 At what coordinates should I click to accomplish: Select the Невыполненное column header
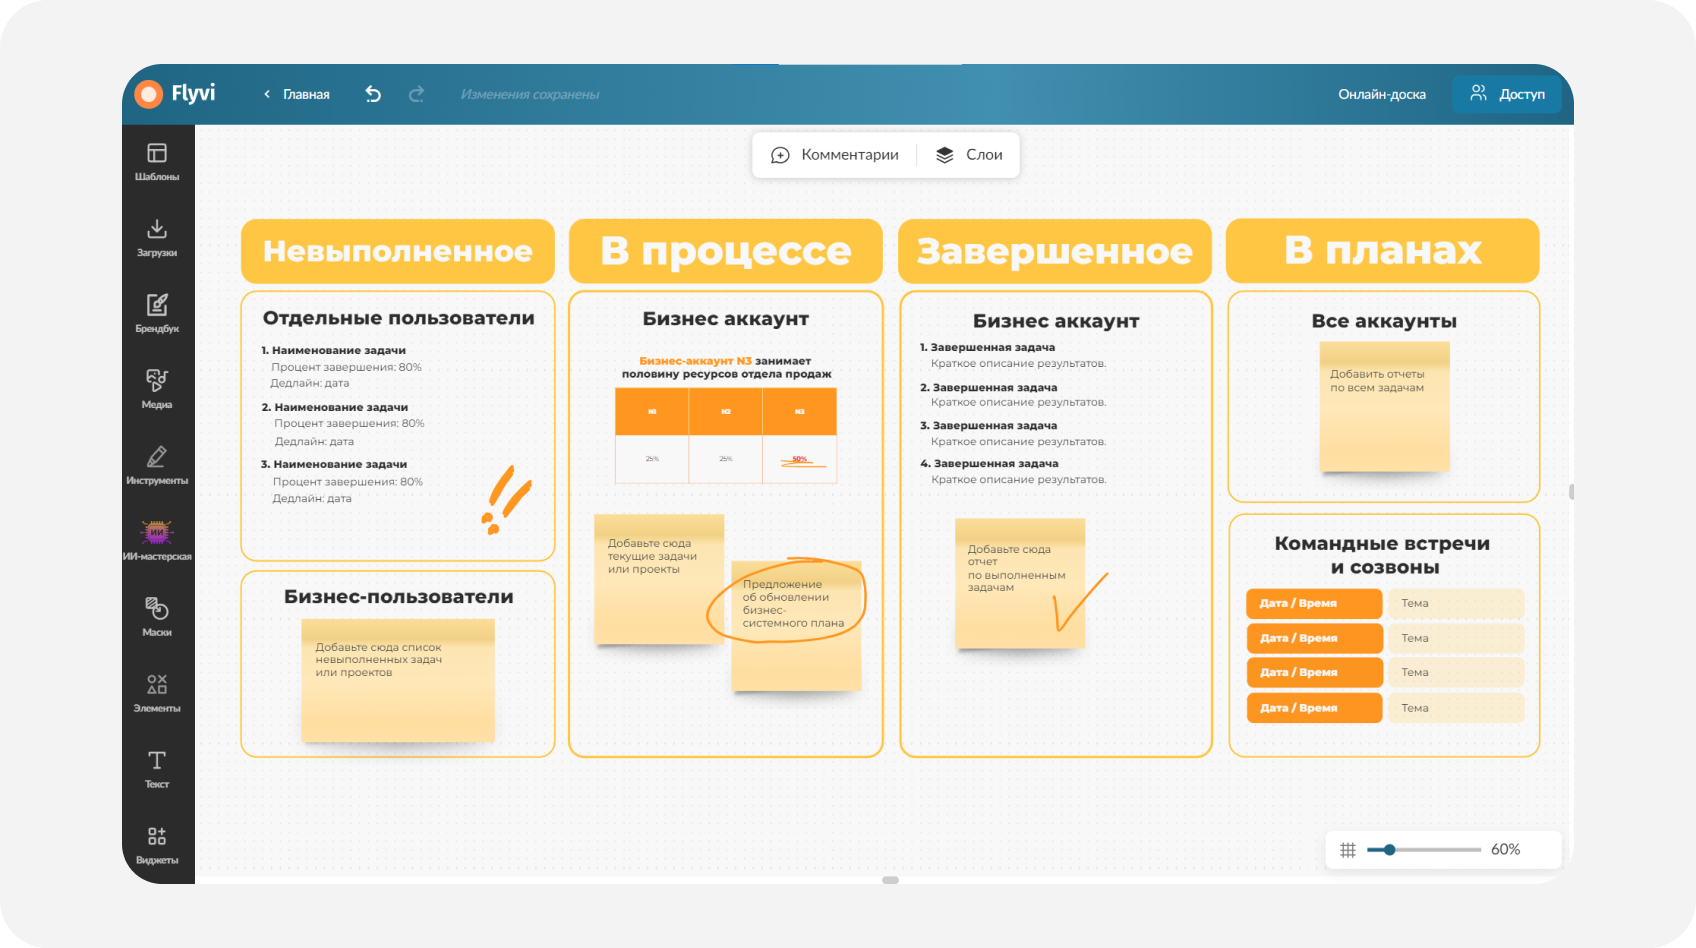(398, 251)
